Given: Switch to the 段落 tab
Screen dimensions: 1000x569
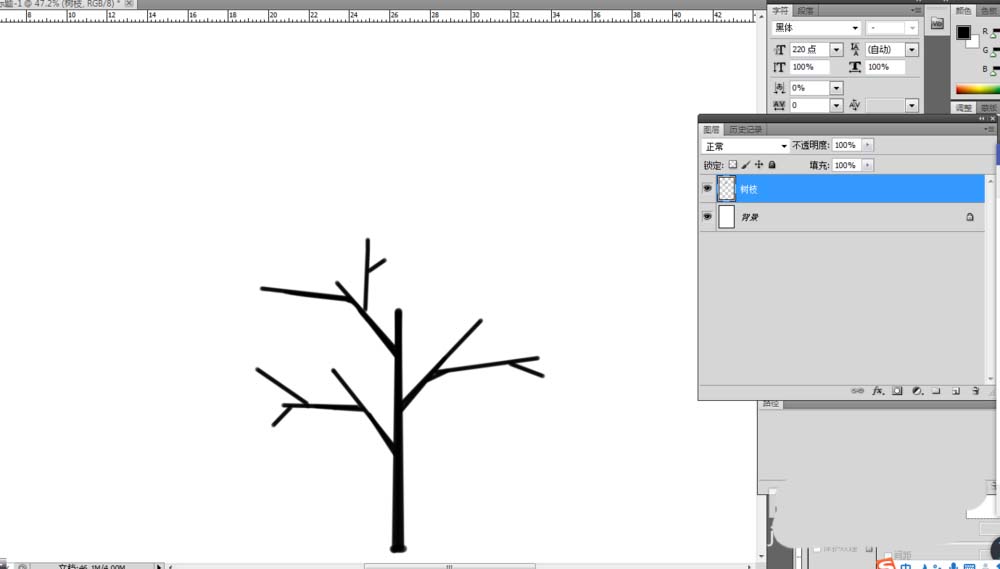Looking at the screenshot, I should click(x=805, y=10).
